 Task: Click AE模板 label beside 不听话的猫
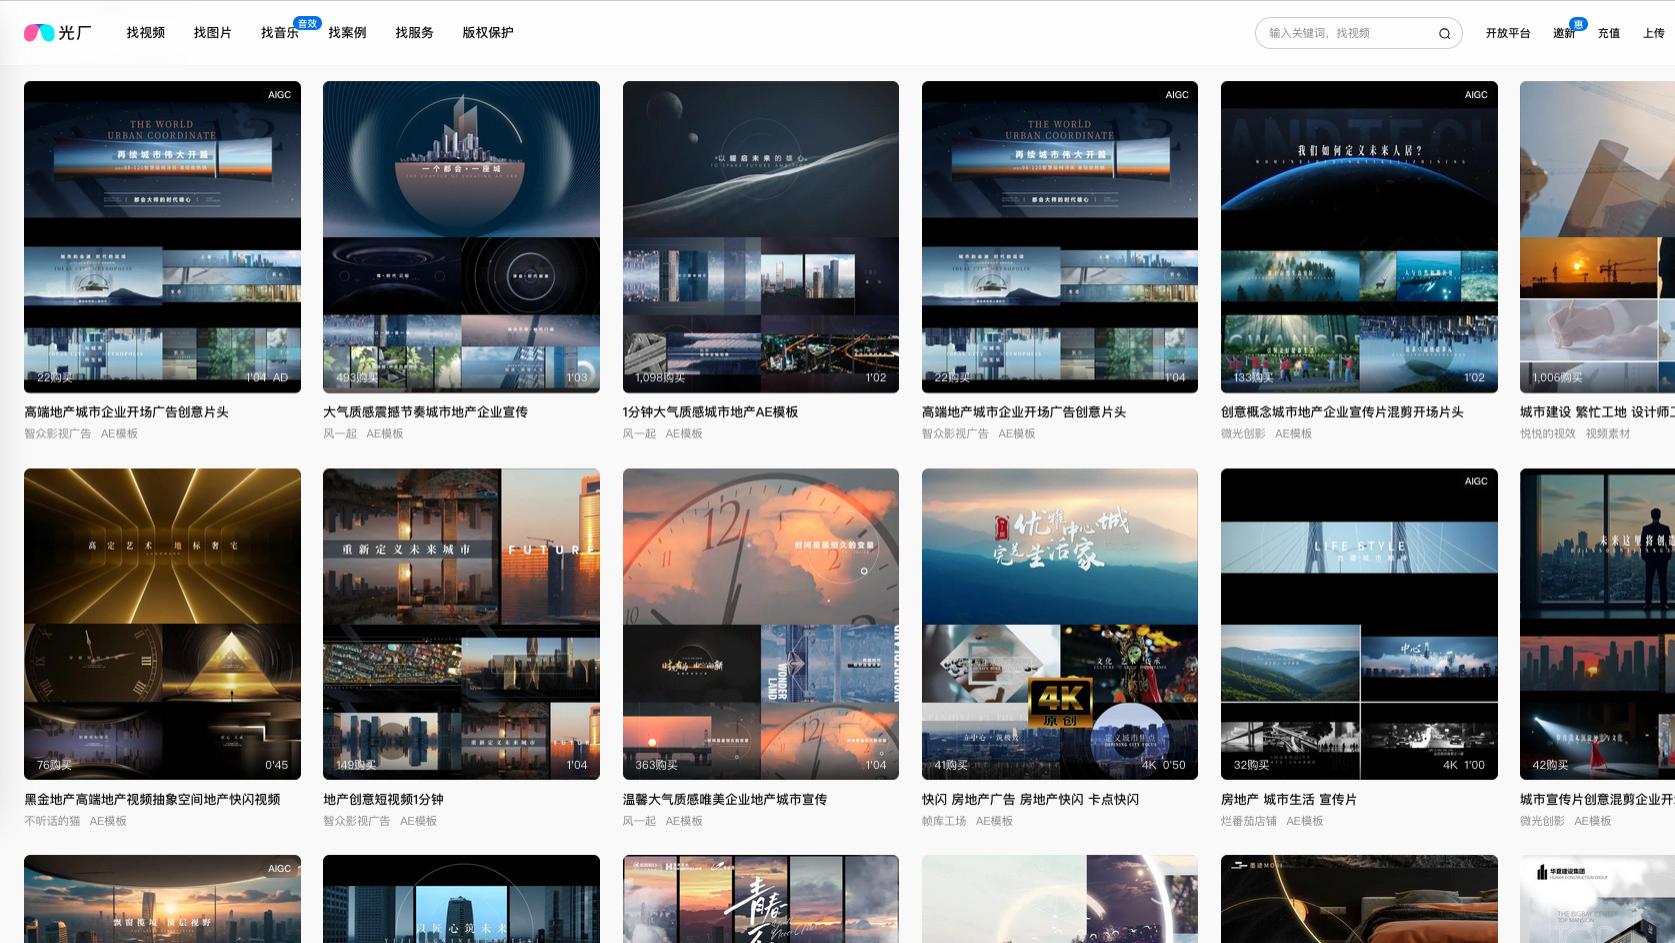(x=108, y=821)
